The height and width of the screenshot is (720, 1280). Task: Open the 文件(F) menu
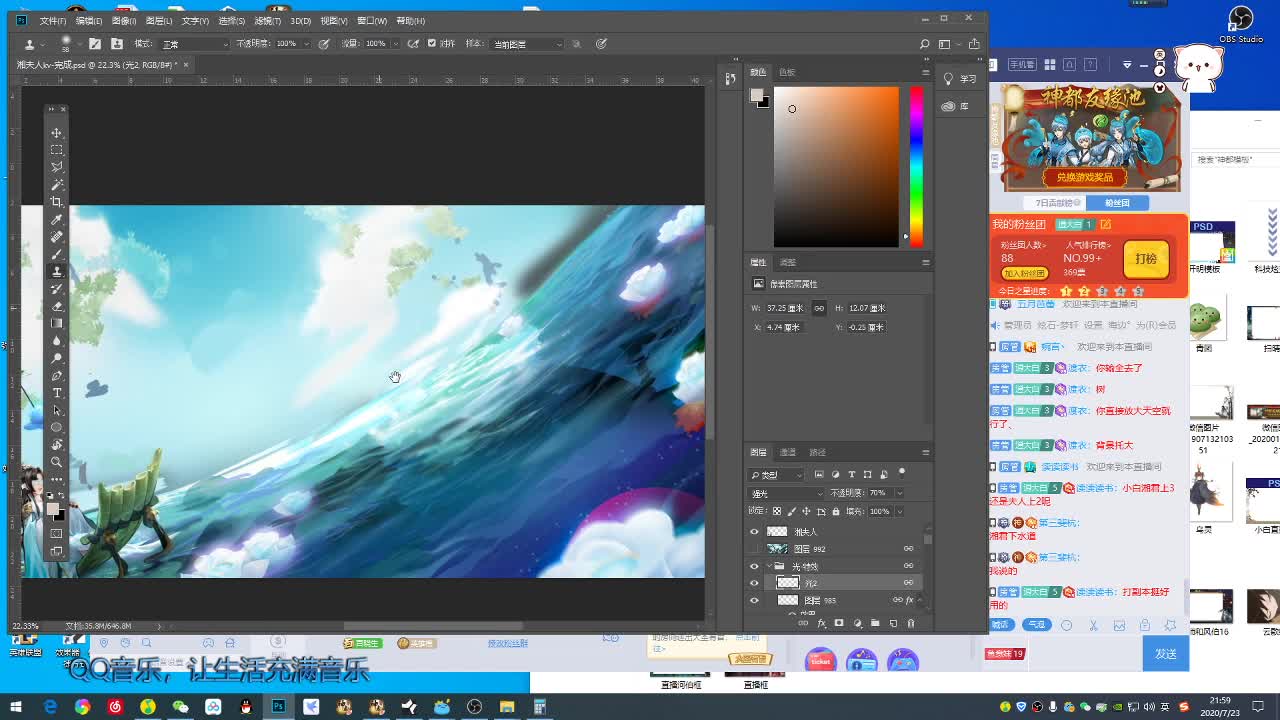pos(52,21)
